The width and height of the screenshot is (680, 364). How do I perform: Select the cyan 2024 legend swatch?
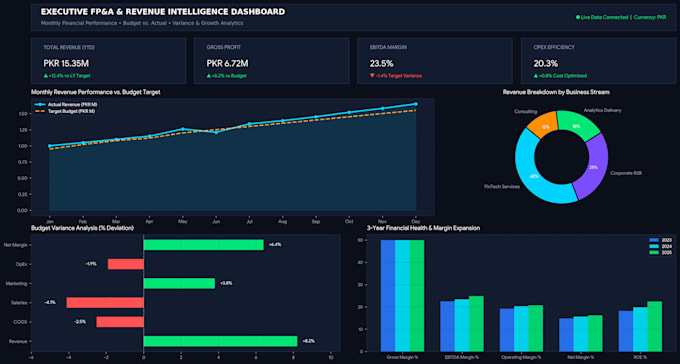pos(654,246)
